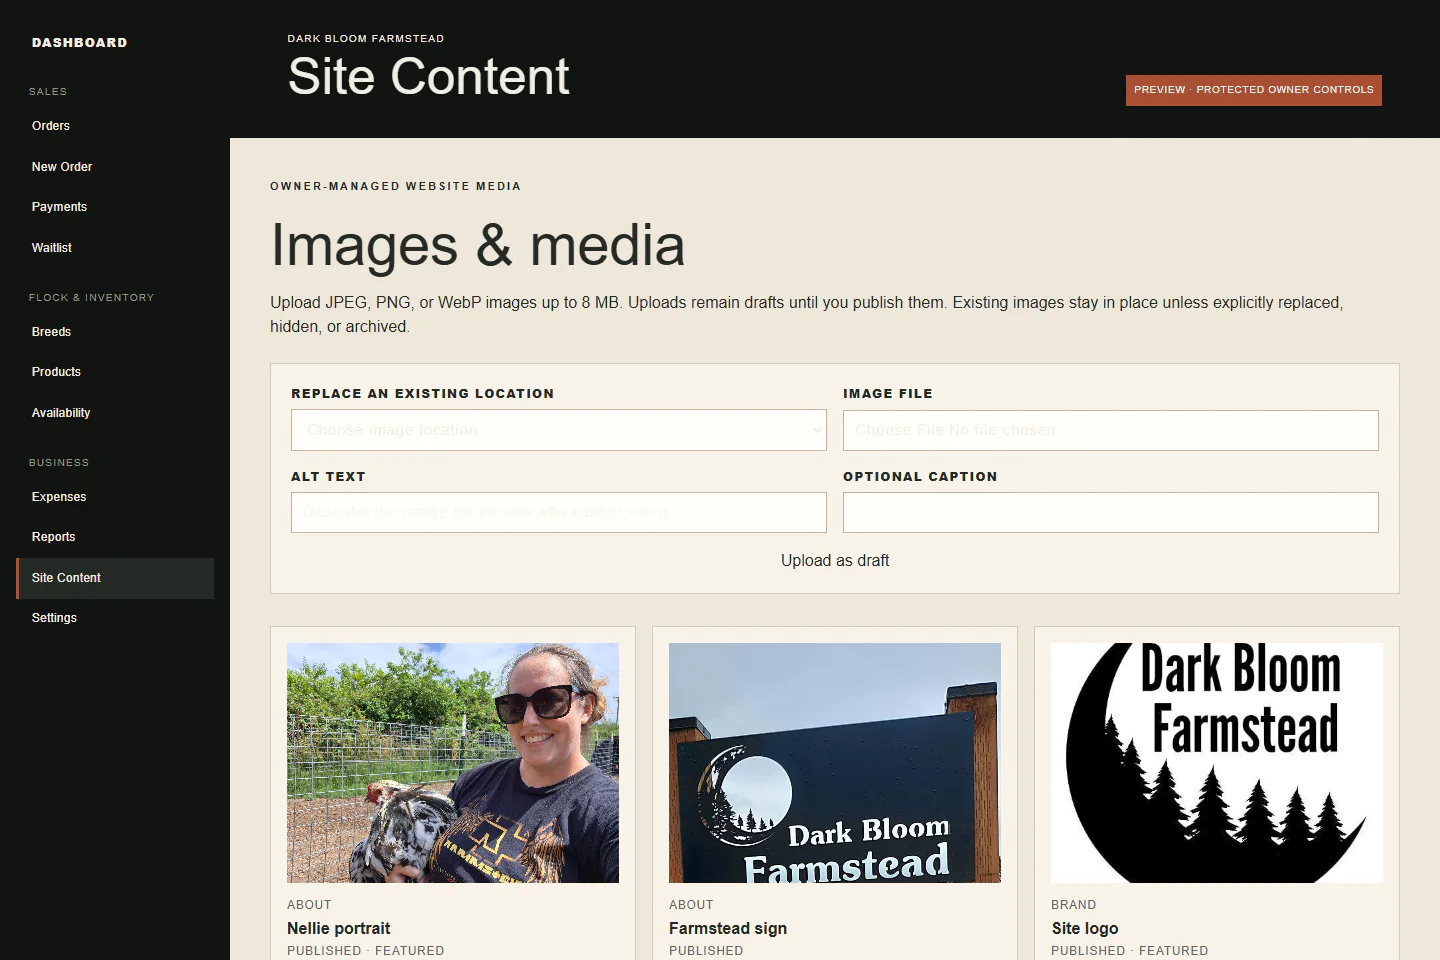Select Site Content in sidebar

pos(115,578)
